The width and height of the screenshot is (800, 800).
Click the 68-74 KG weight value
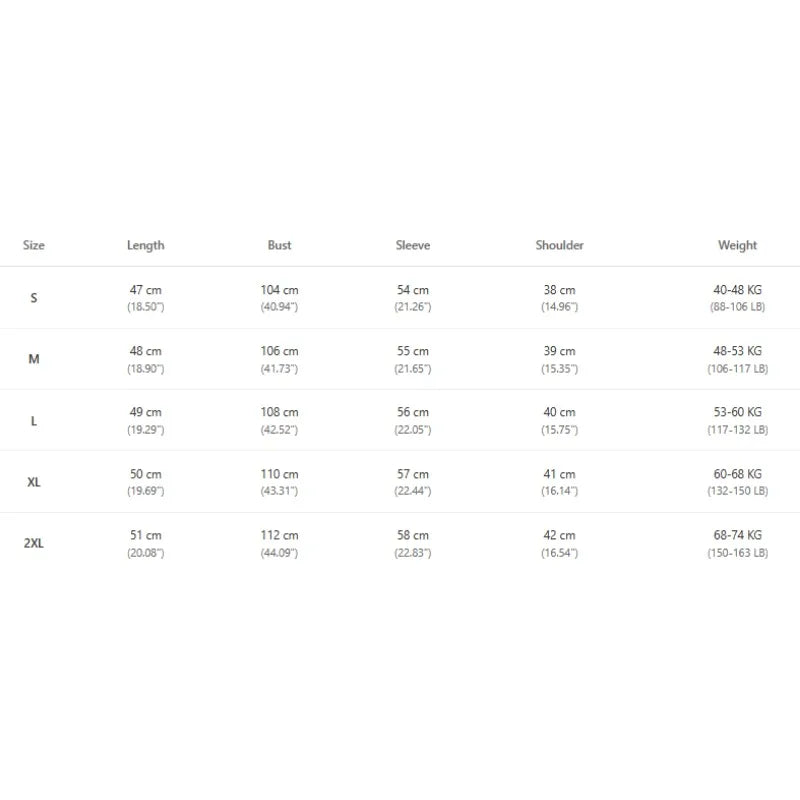pos(737,535)
